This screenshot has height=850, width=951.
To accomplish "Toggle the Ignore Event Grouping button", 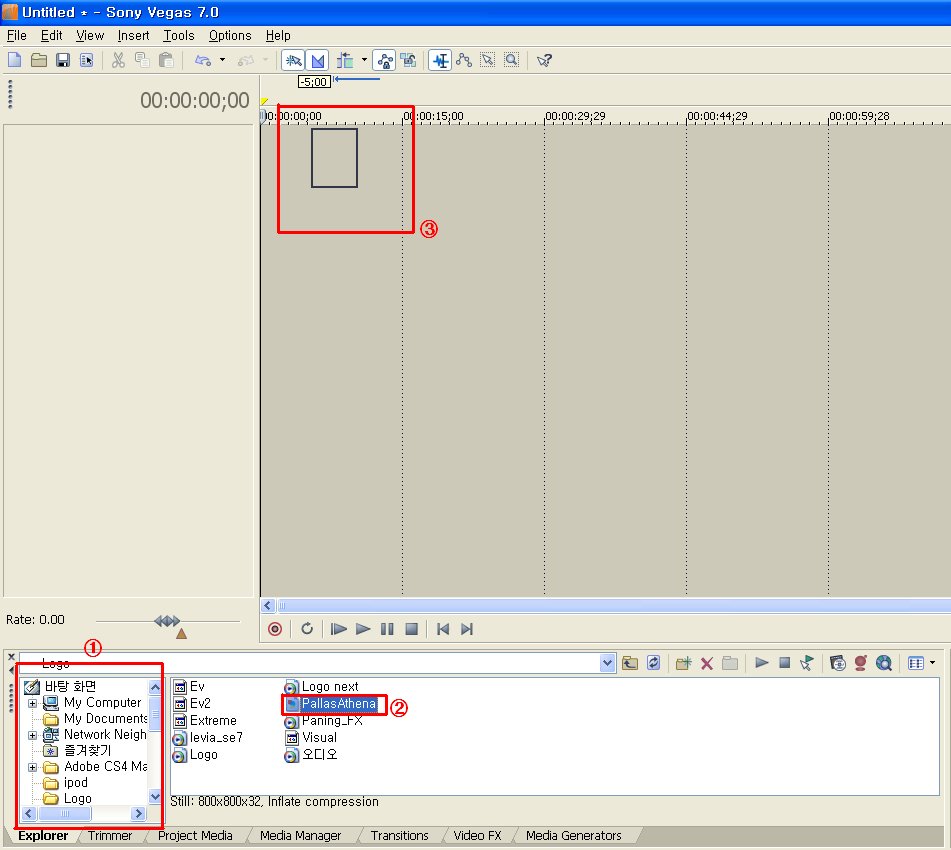I will tap(408, 60).
